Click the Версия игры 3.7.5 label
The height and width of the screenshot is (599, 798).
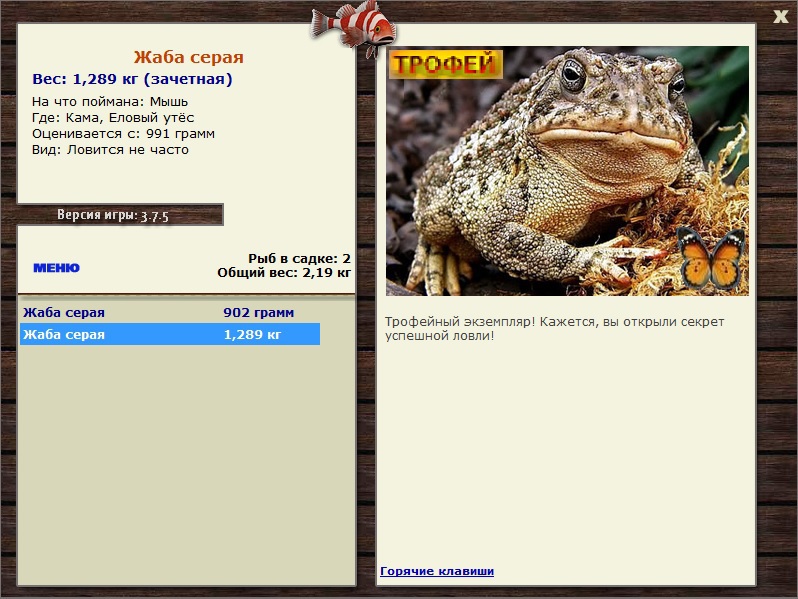[x=113, y=215]
